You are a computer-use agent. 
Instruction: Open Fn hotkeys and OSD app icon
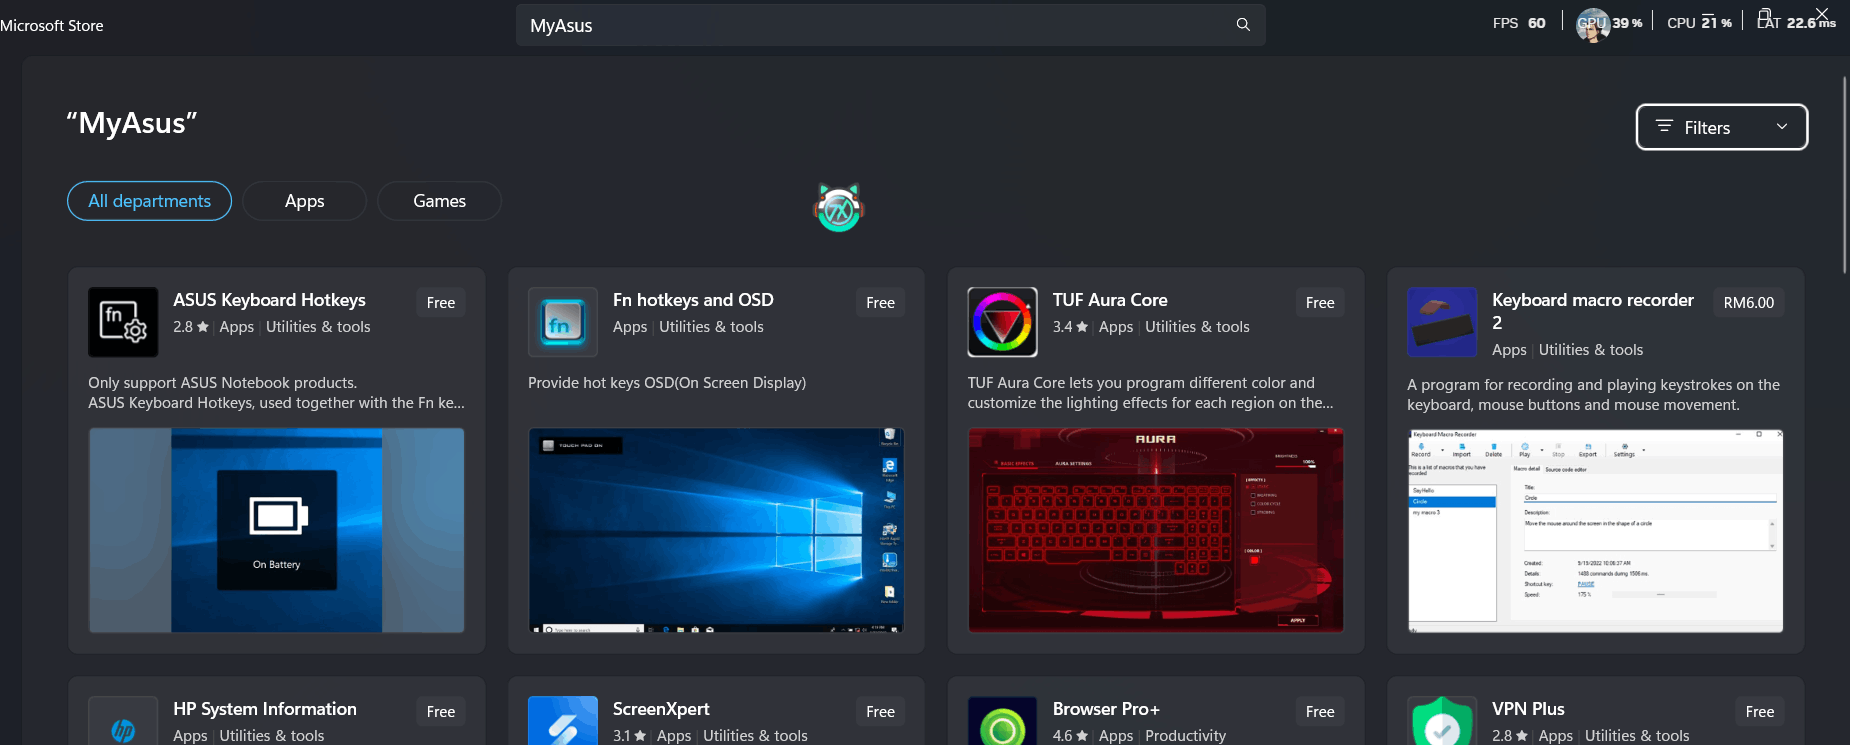[563, 322]
